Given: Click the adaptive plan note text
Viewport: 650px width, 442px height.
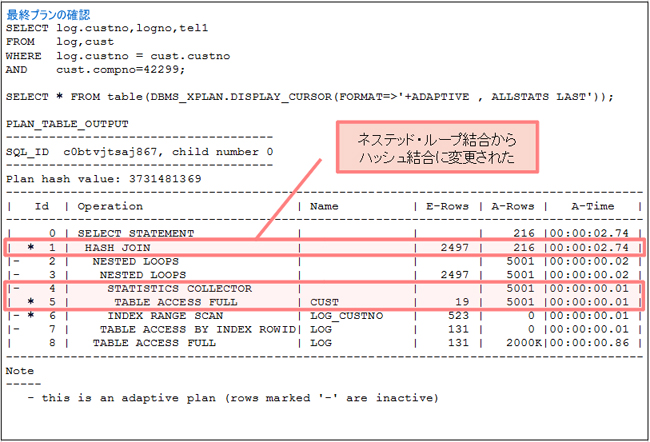Looking at the screenshot, I should pos(234,397).
